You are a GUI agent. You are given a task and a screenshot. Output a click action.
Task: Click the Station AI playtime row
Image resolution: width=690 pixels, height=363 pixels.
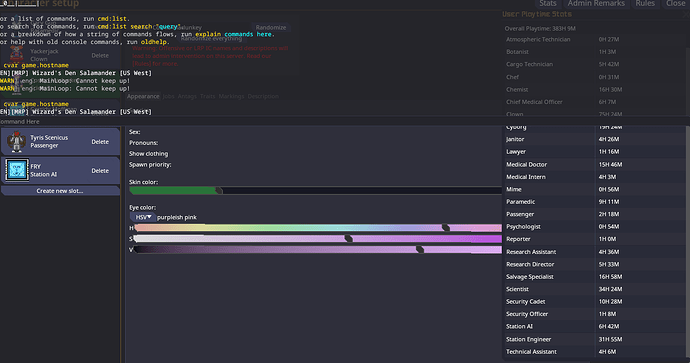click(x=594, y=326)
